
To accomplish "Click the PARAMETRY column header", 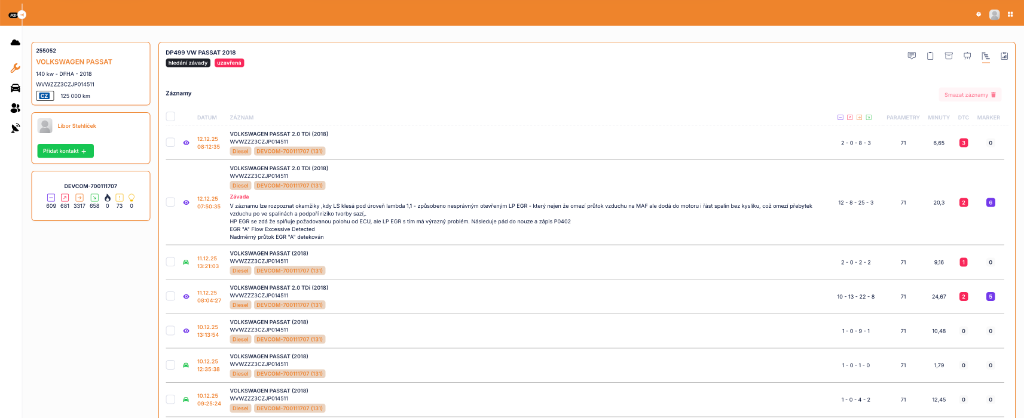I will (x=903, y=117).
